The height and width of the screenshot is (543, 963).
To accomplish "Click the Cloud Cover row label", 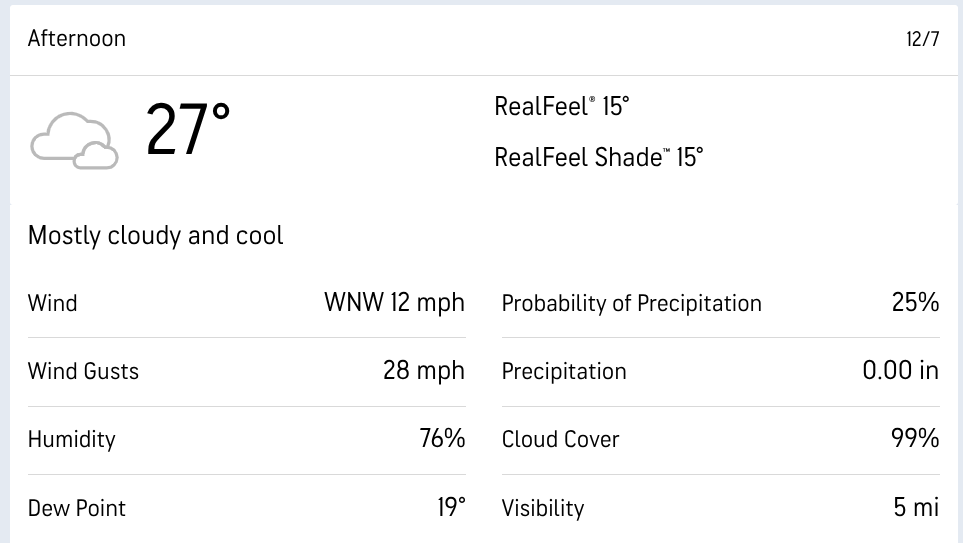I will pos(560,439).
